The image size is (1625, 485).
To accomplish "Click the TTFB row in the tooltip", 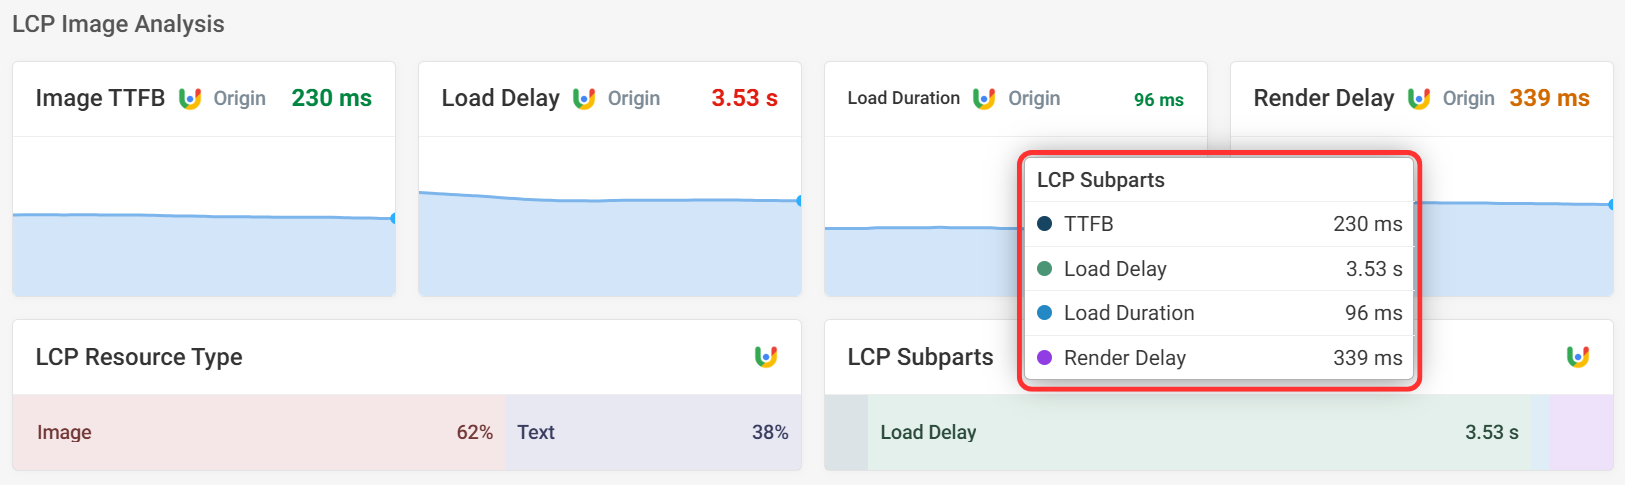I will point(1219,224).
